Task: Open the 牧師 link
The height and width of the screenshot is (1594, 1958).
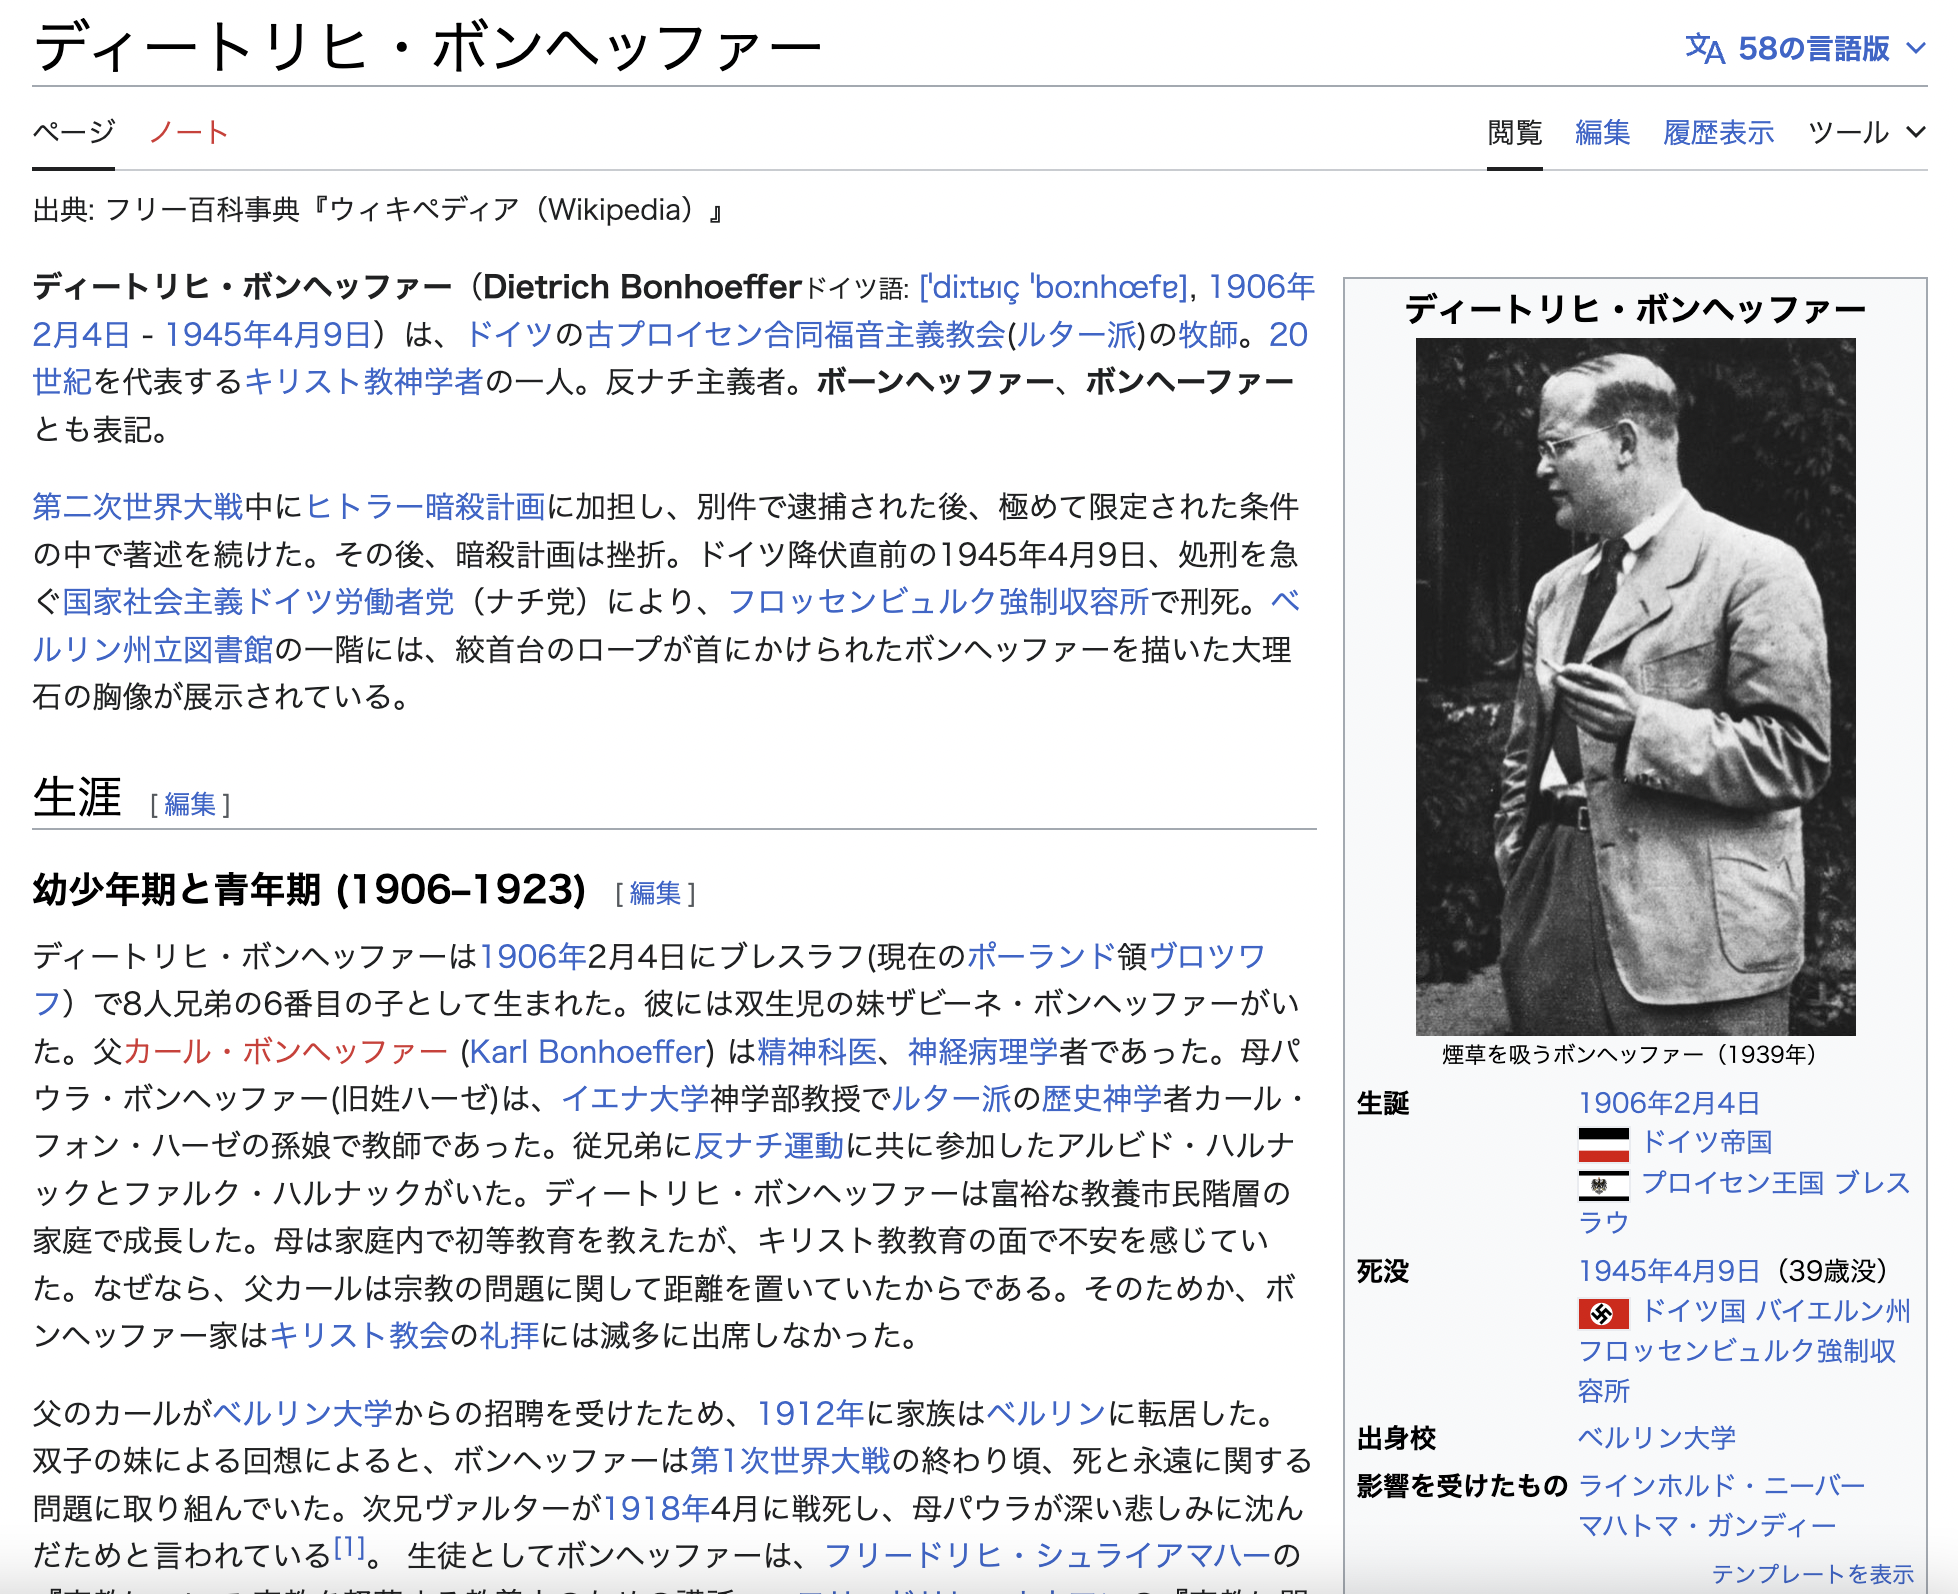Action: (1208, 335)
